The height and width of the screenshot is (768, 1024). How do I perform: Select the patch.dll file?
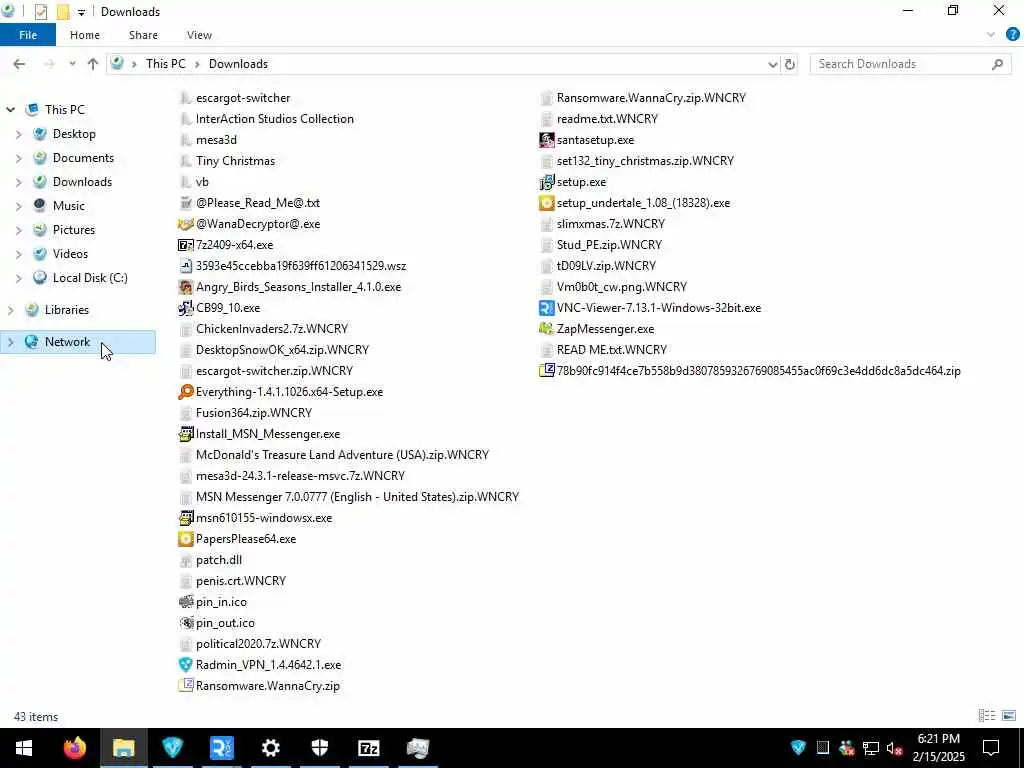coord(219,560)
